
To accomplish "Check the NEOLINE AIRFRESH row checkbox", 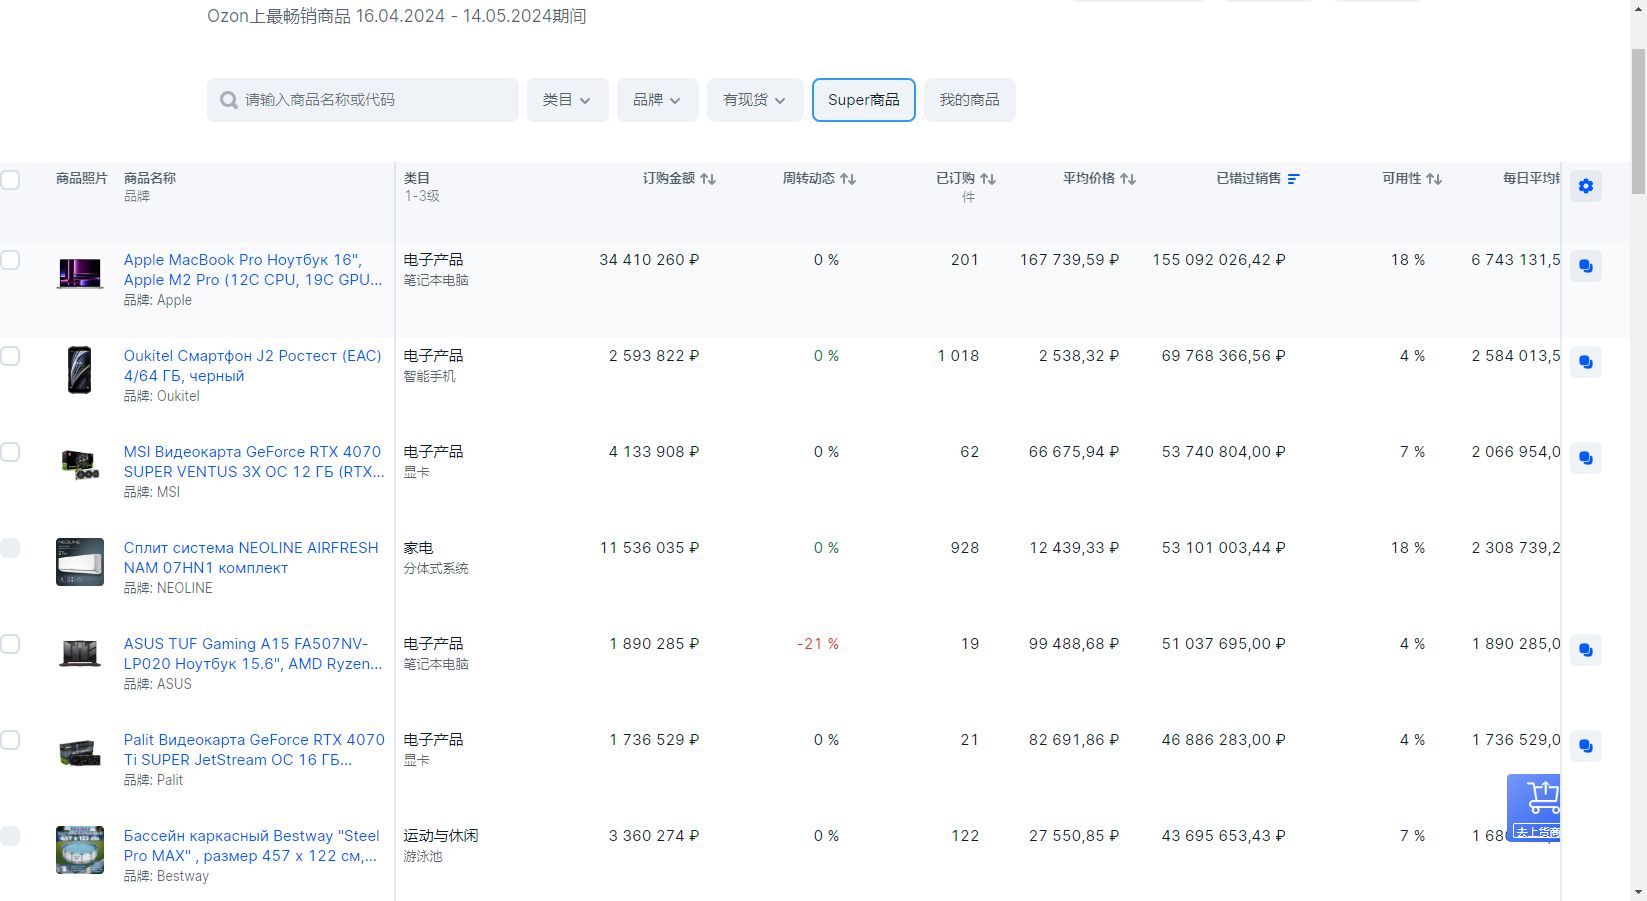I will pos(10,548).
